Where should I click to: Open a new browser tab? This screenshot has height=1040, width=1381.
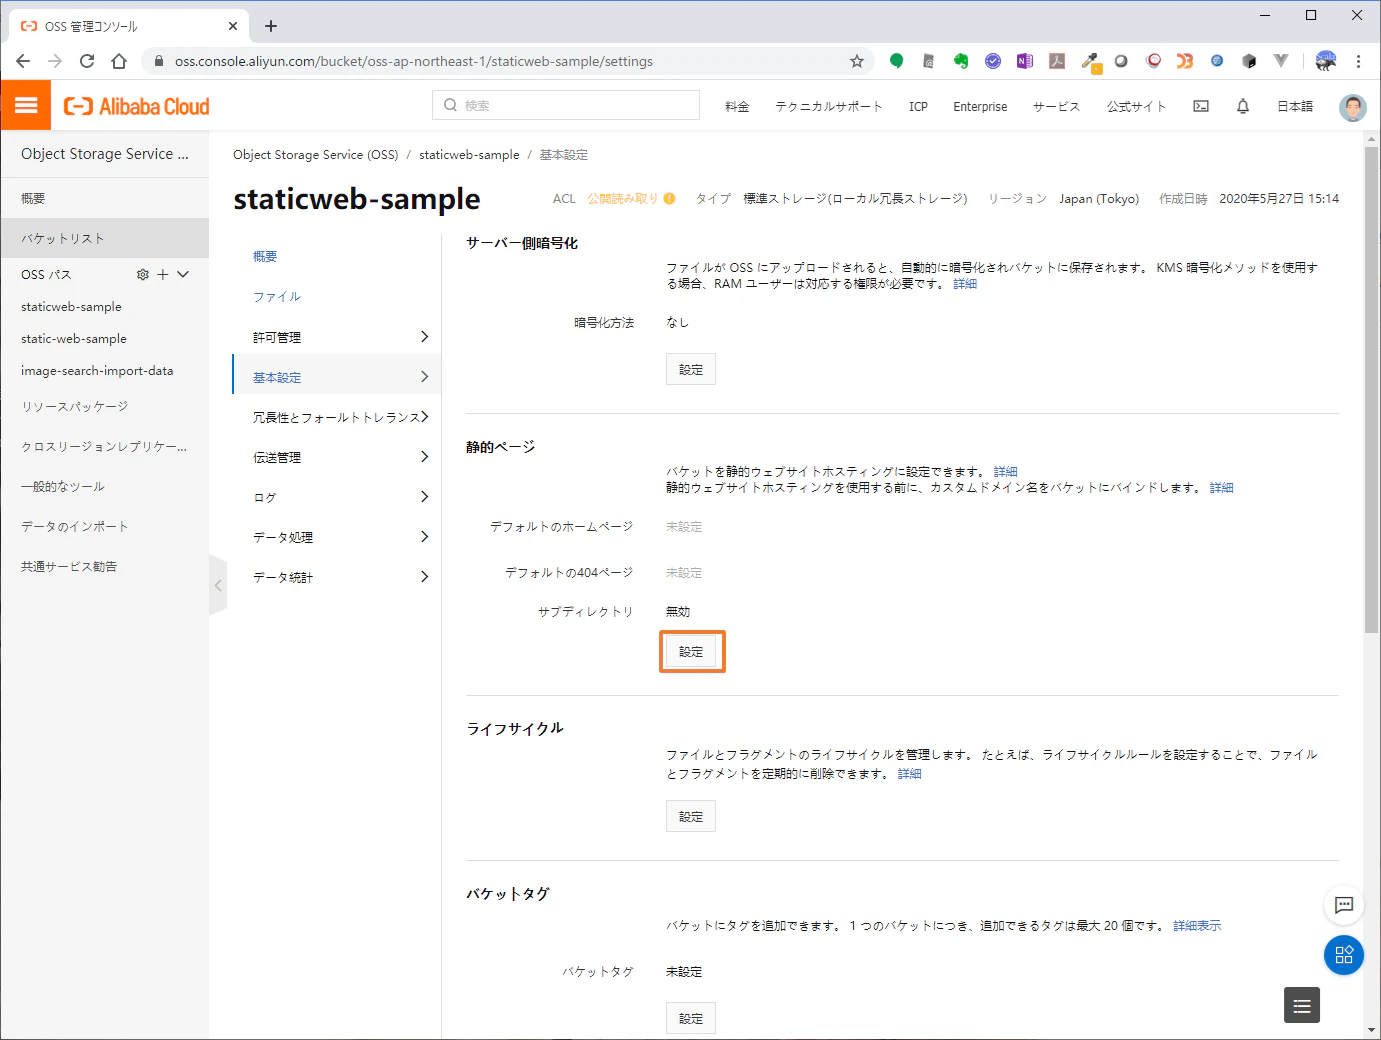(271, 26)
